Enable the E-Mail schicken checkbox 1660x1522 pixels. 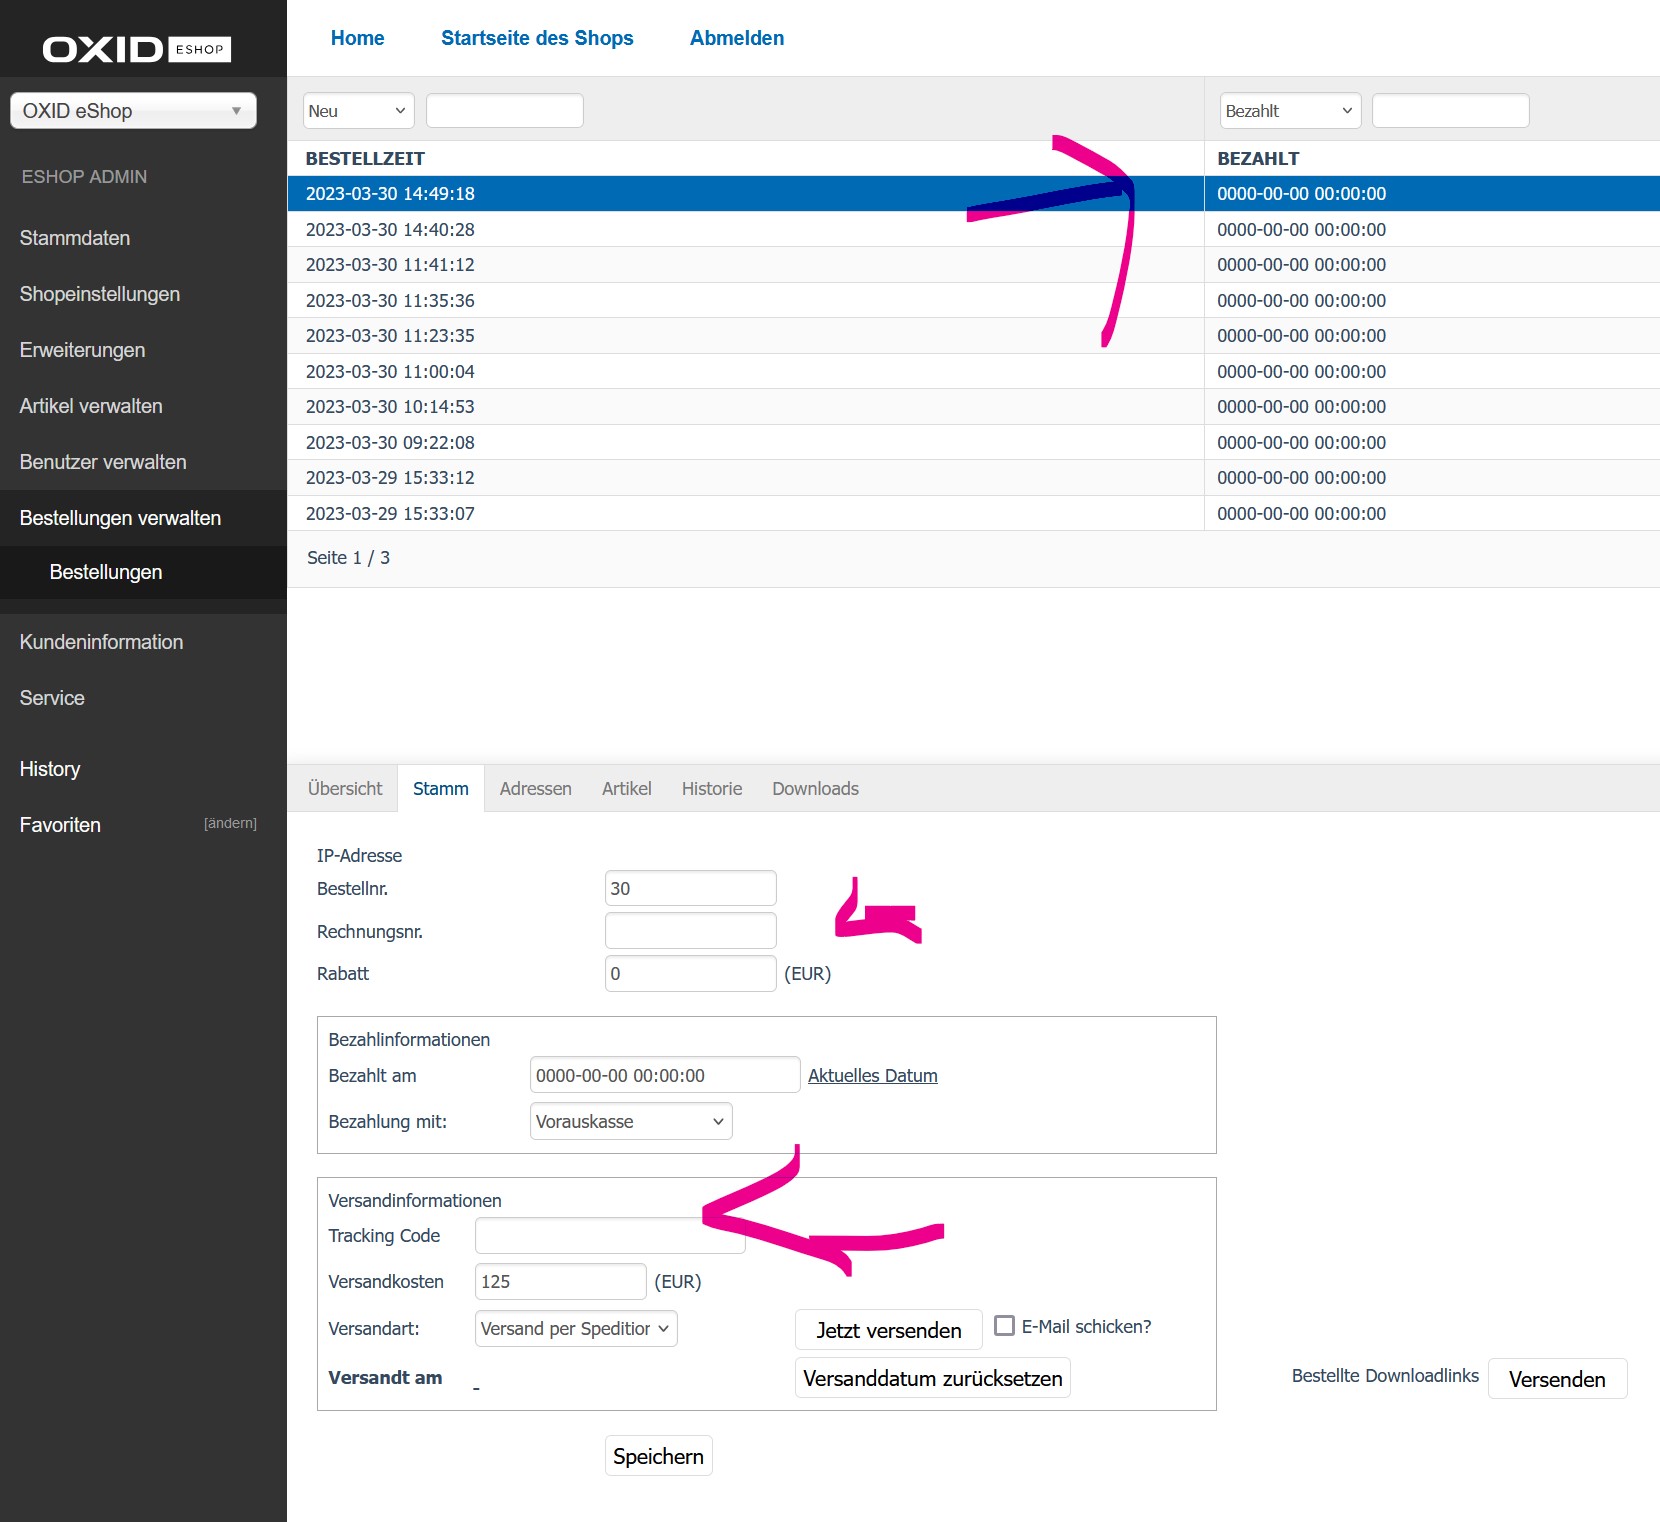[1004, 1326]
